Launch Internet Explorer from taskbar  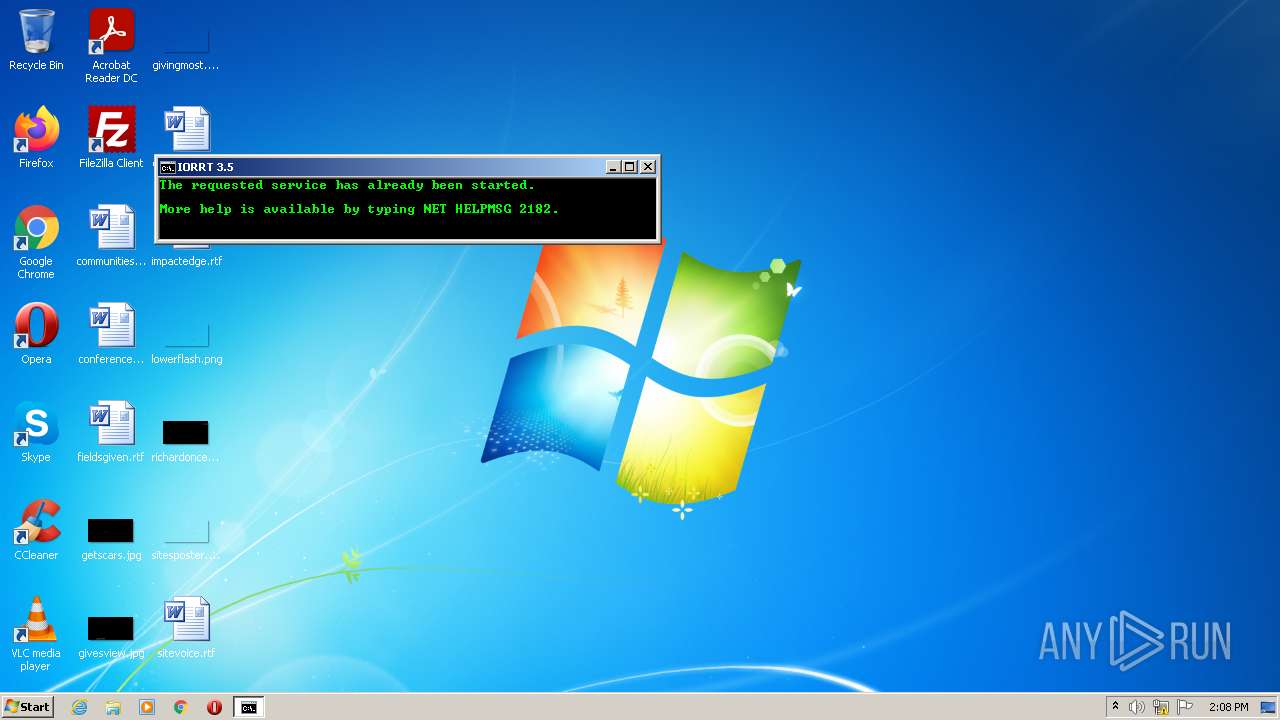click(80, 707)
